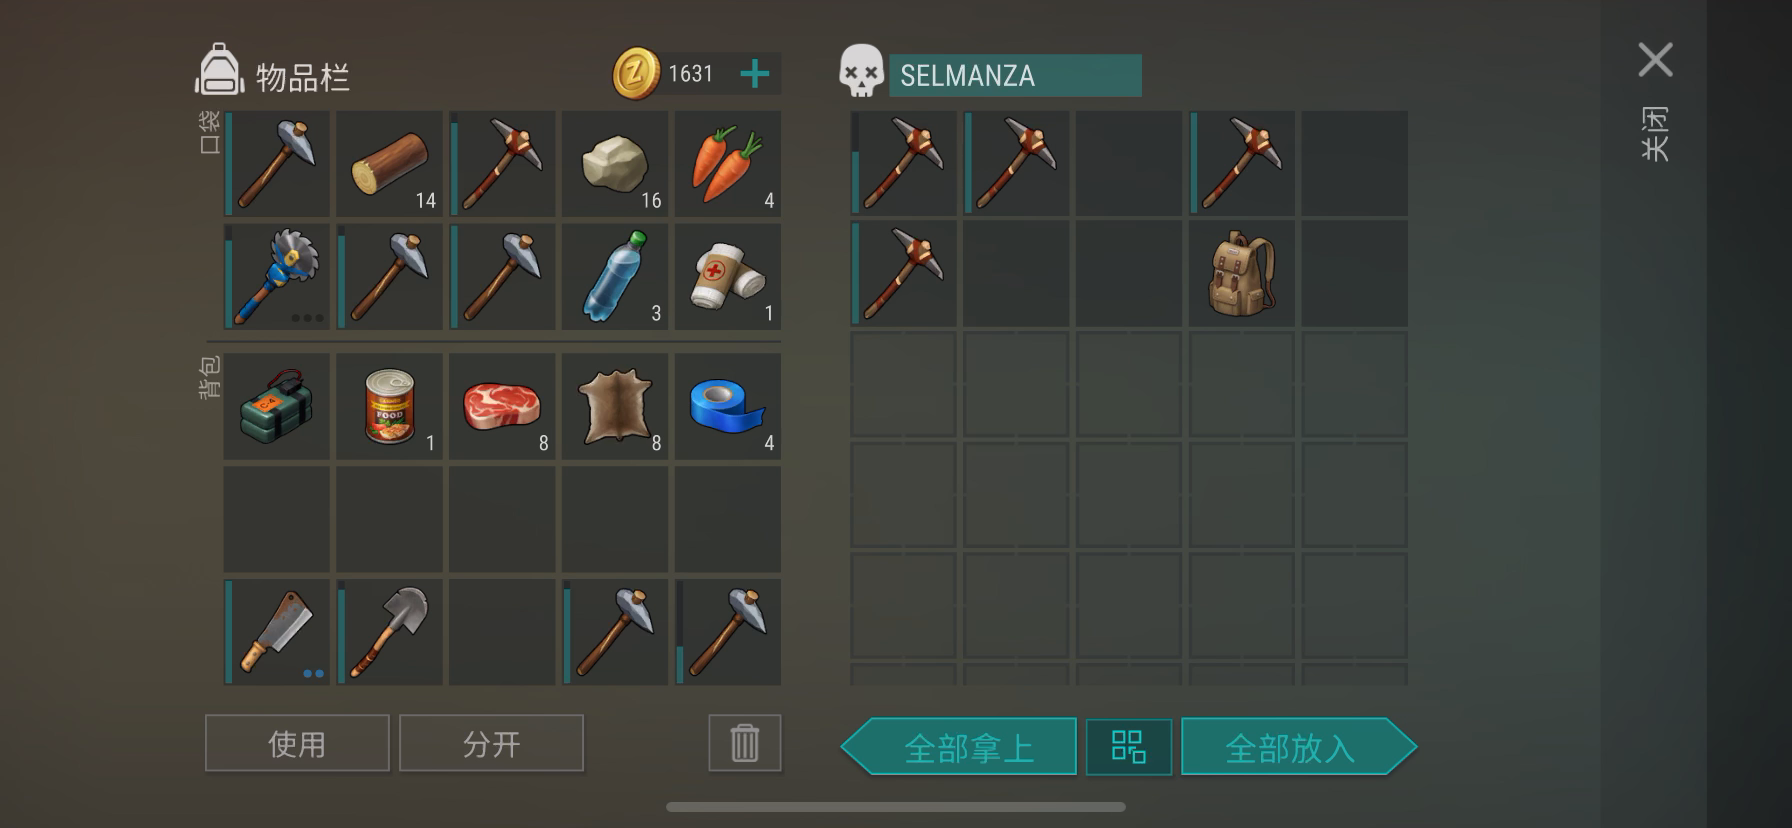Viewport: 1792px width, 828px height.
Task: Click the plus icon to add coins
Action: [x=755, y=74]
